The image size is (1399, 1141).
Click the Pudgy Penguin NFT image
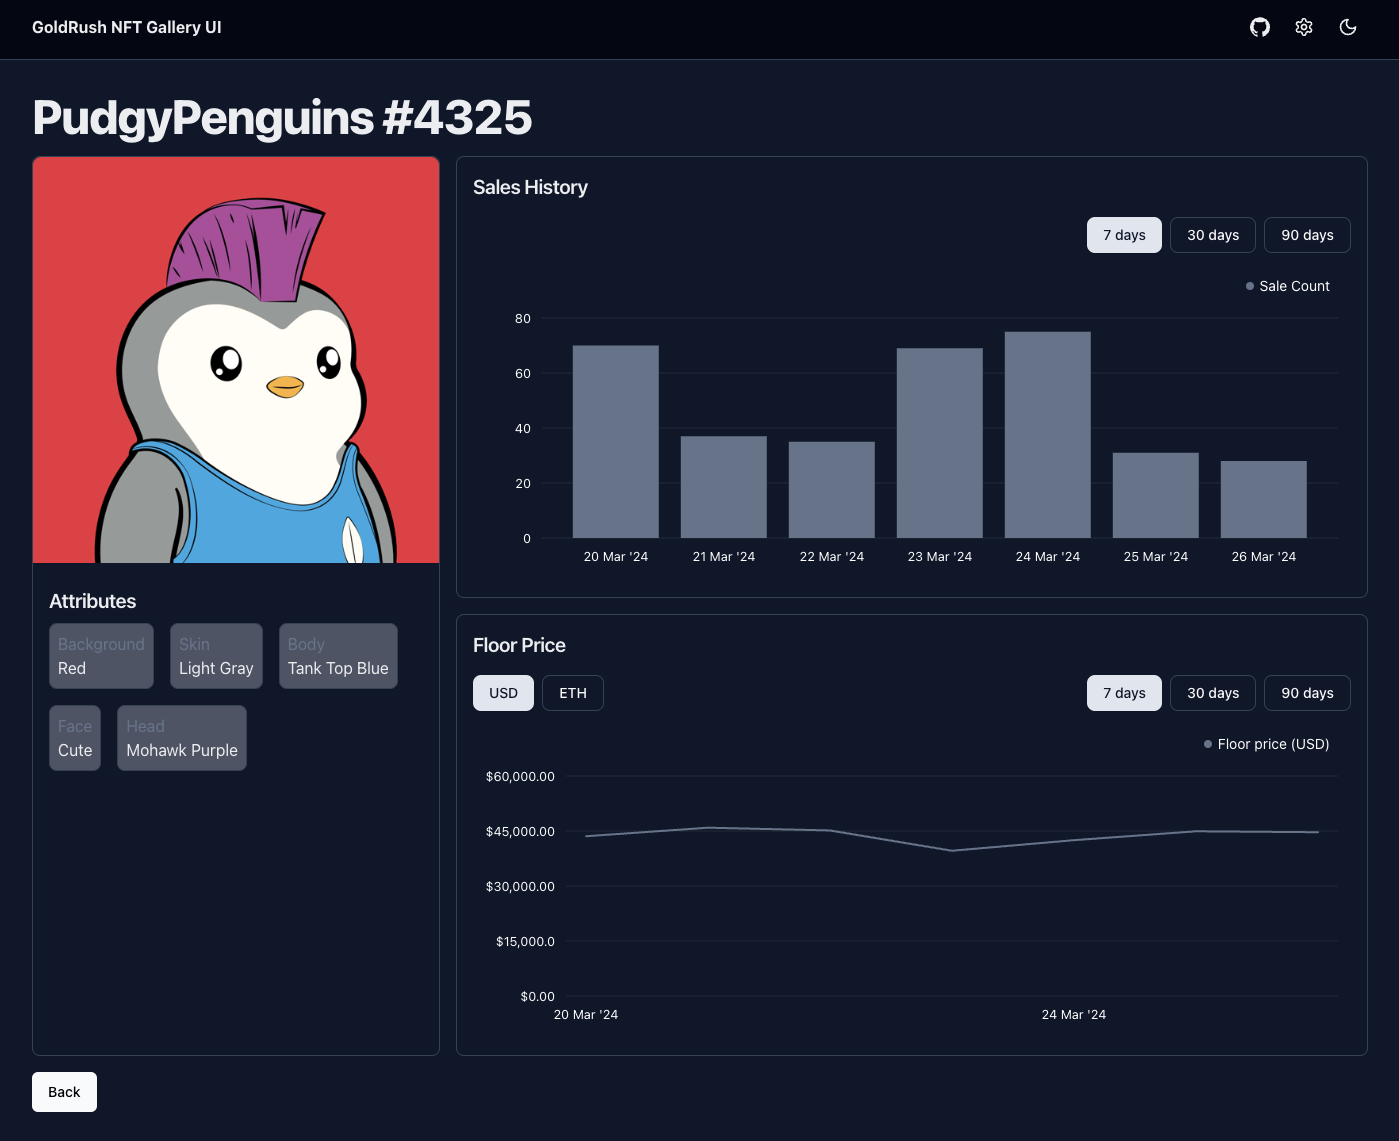point(236,360)
